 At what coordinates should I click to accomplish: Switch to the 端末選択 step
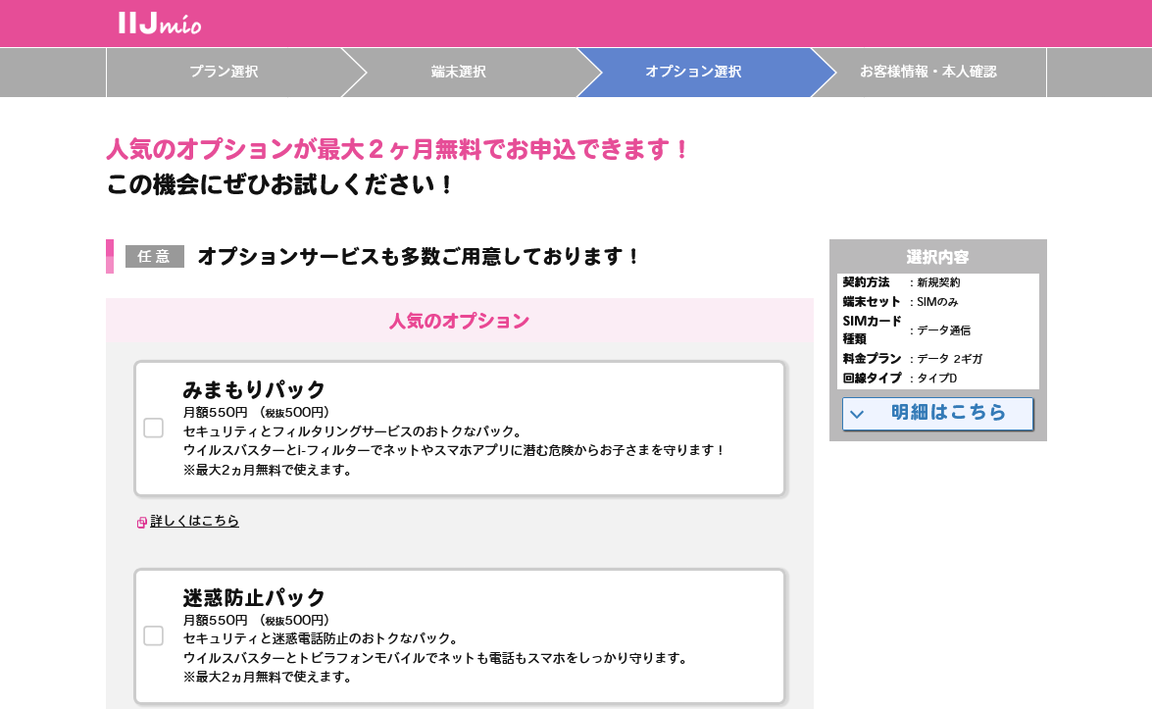coord(458,72)
